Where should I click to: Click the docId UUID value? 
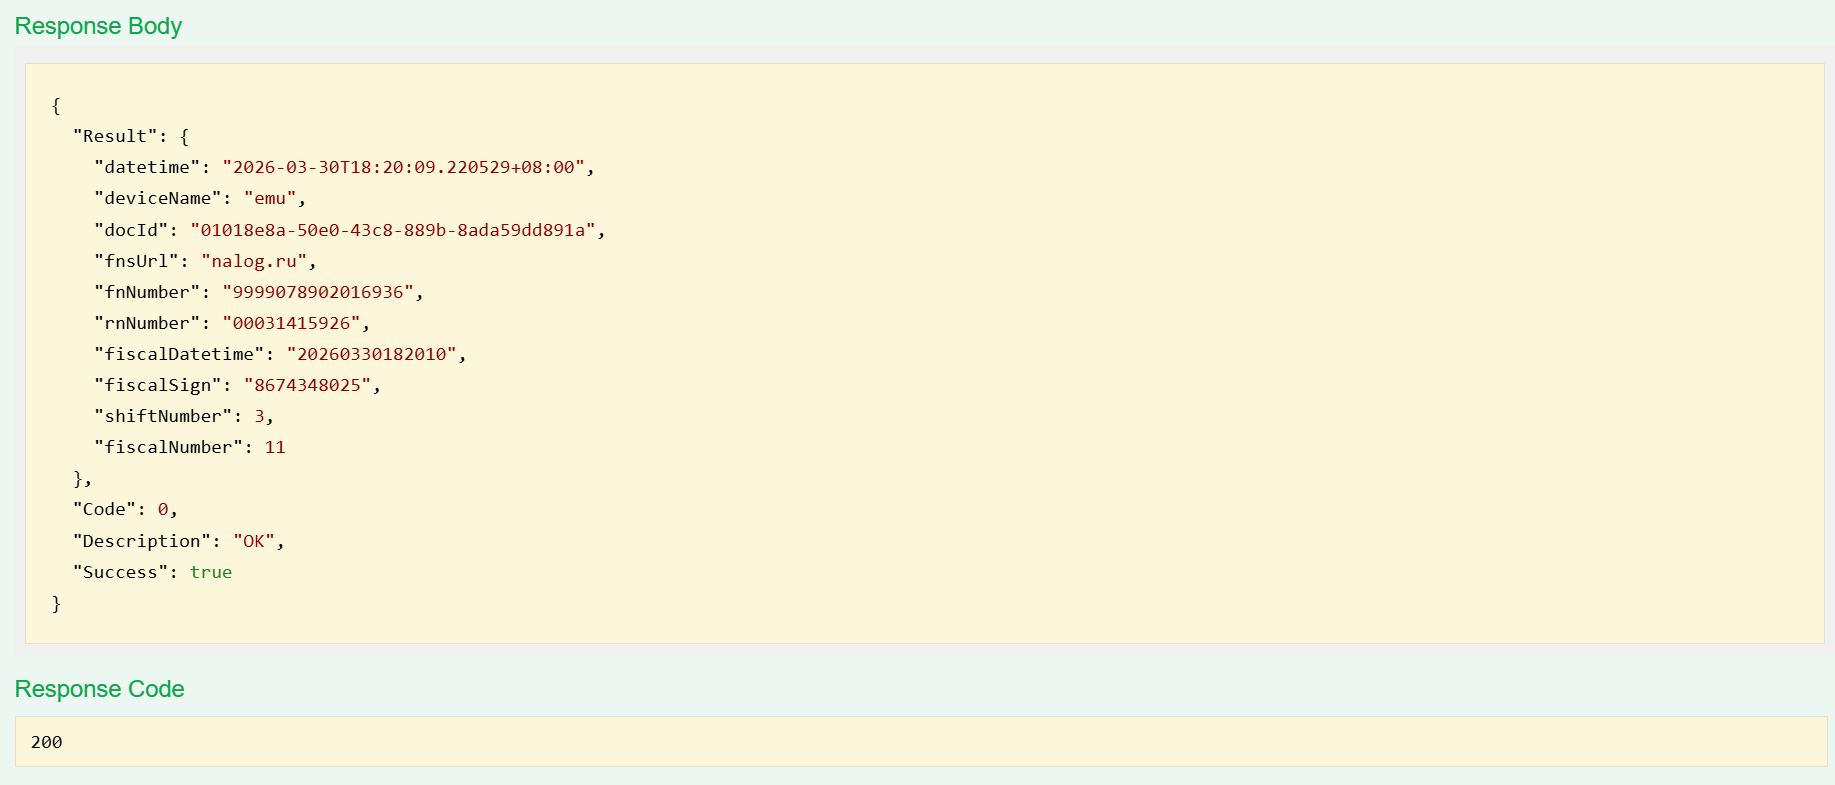(393, 230)
